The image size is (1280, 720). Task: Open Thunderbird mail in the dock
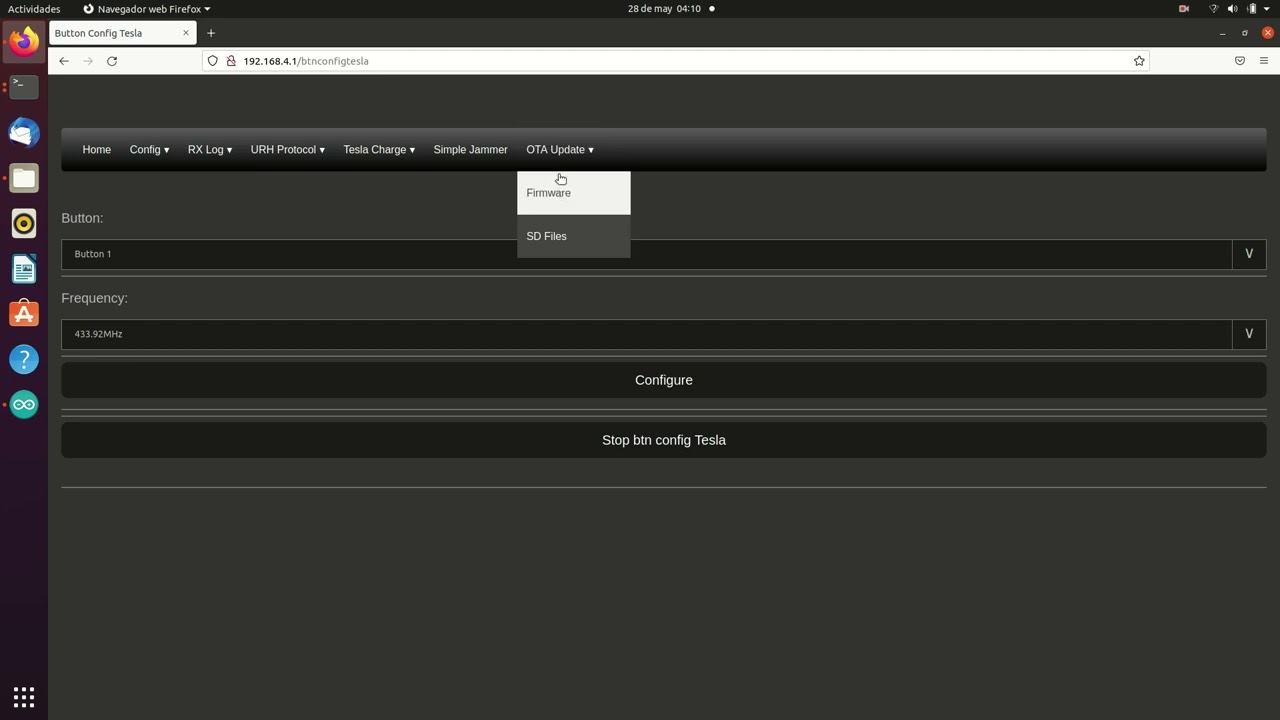click(24, 133)
